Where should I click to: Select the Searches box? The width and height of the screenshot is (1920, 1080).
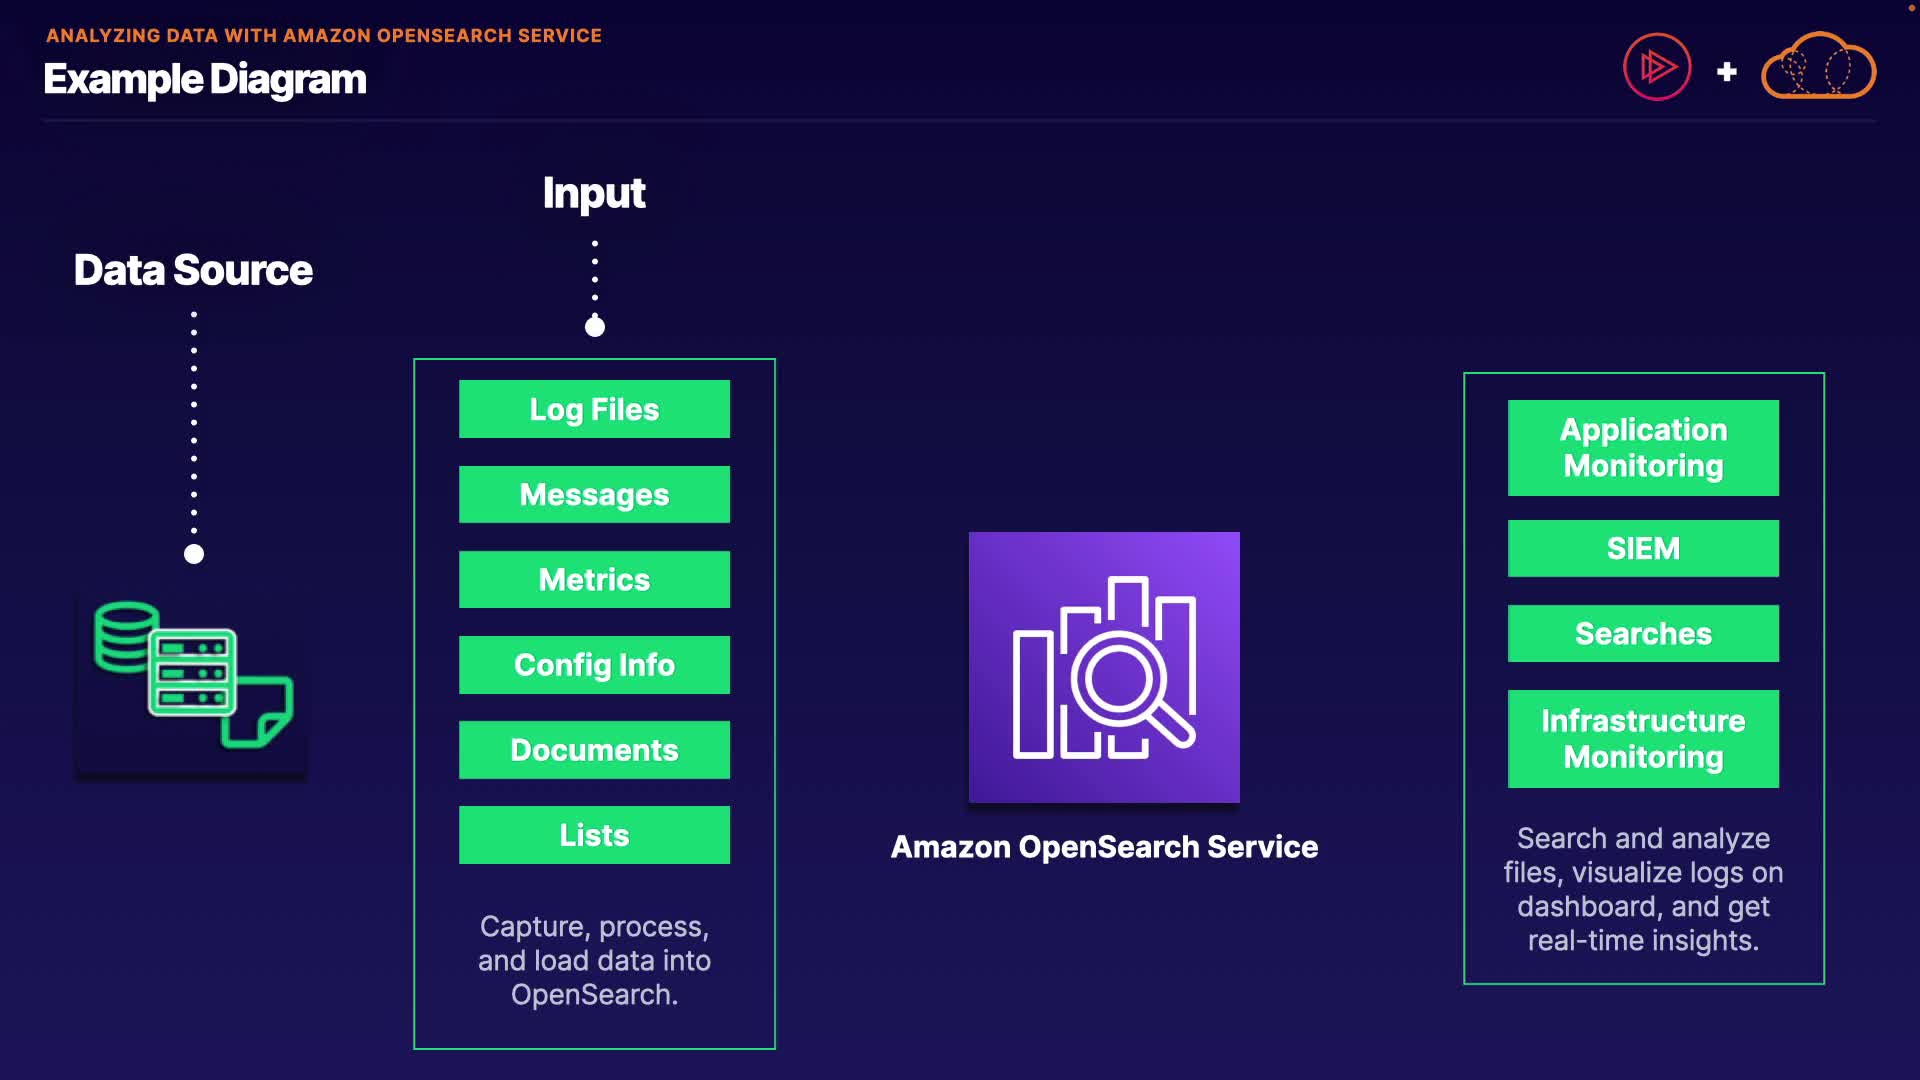pos(1643,633)
